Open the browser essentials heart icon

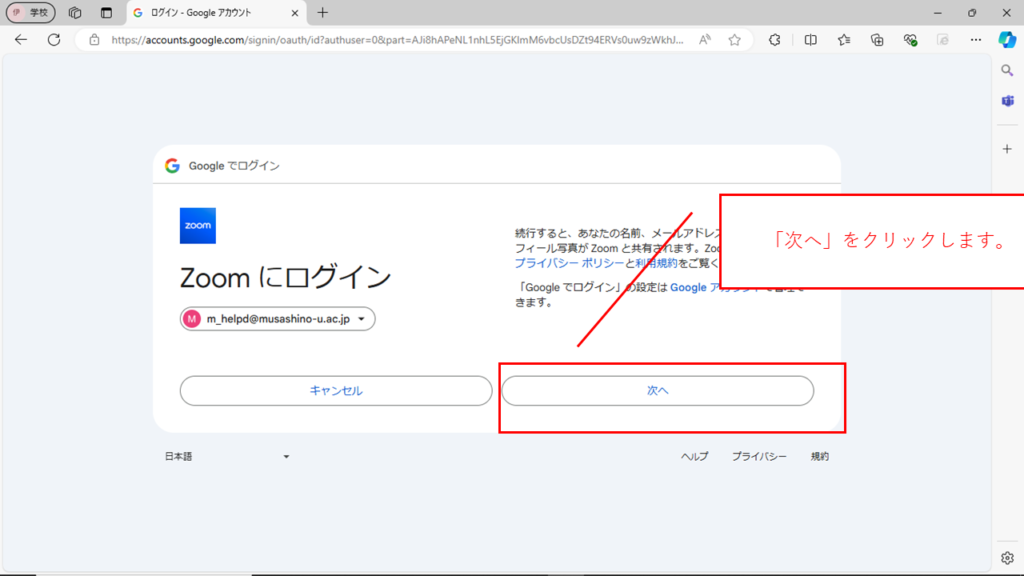click(910, 40)
